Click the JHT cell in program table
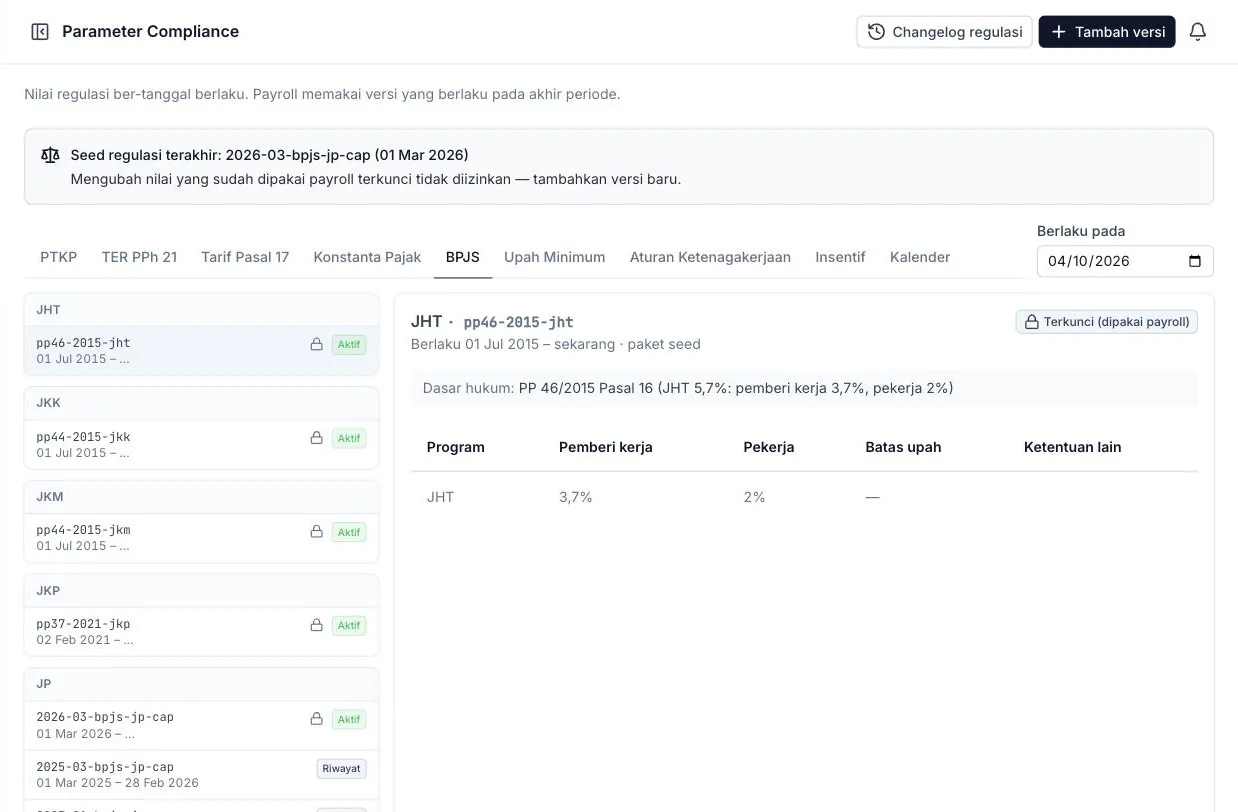This screenshot has width=1238, height=812. [440, 497]
